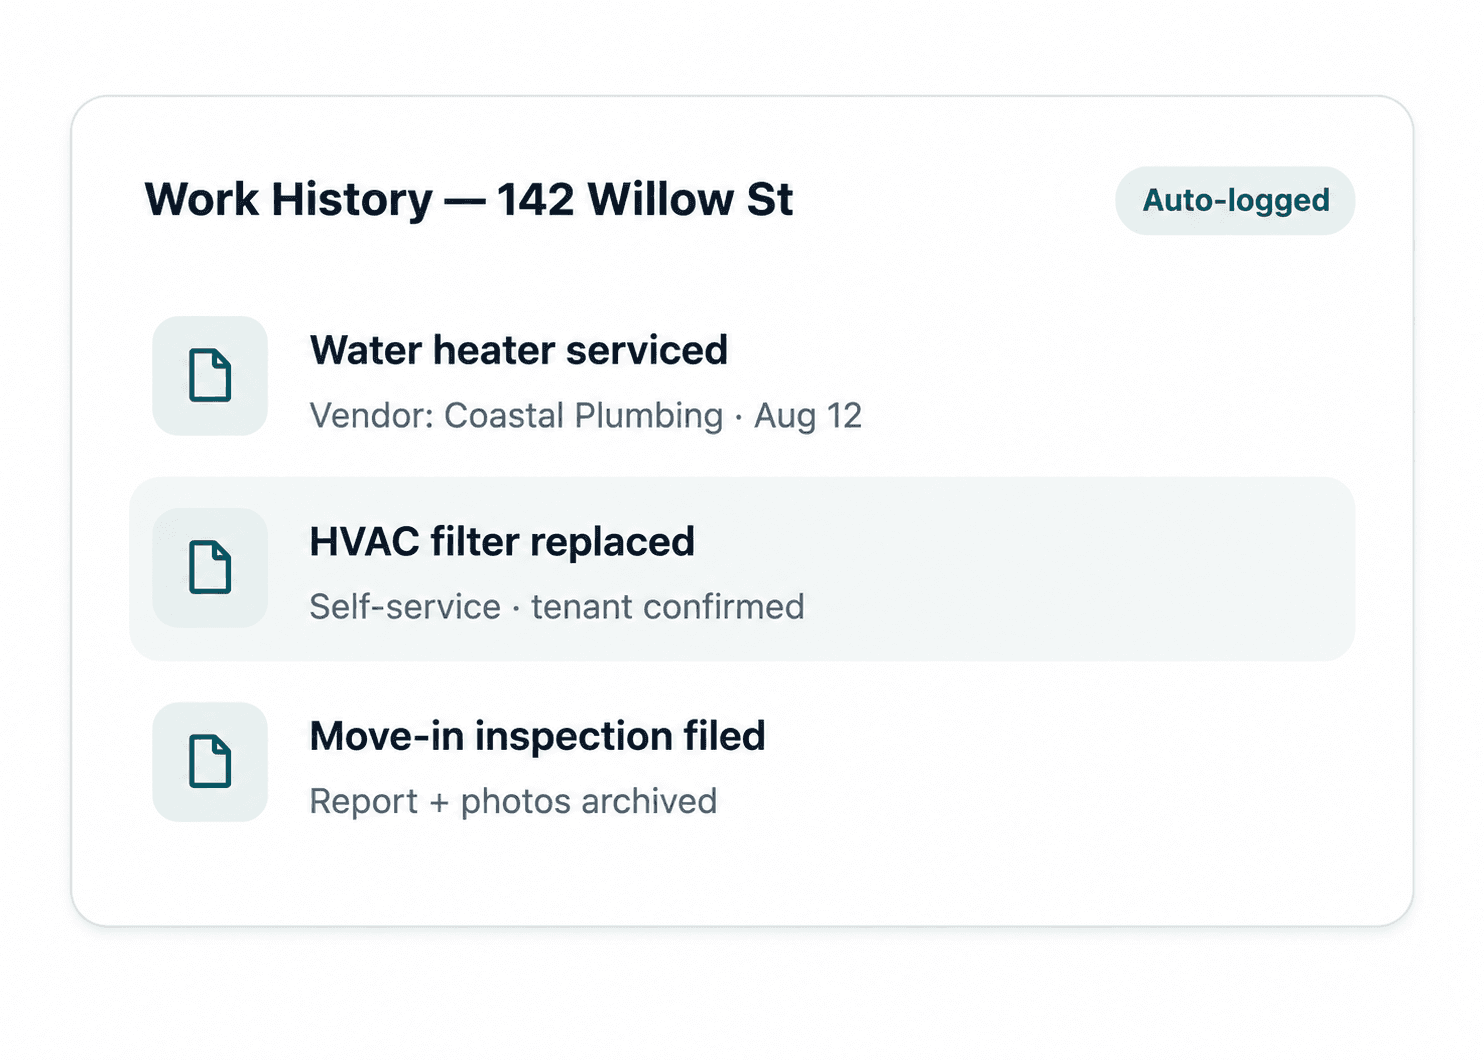The image size is (1484, 1060).
Task: Open the Water heater serviced entry title
Action: click(x=519, y=351)
